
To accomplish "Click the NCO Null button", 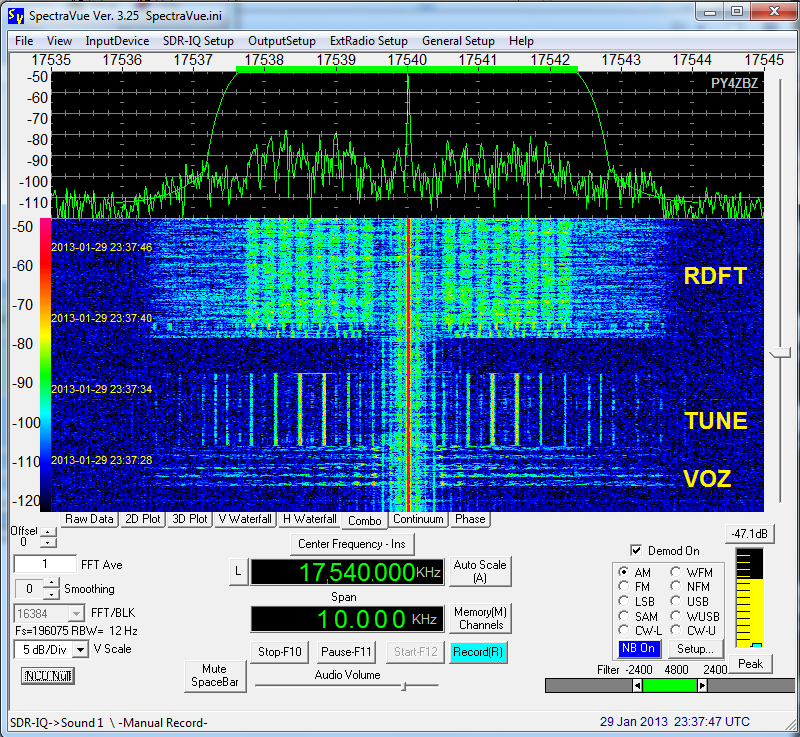I will coord(48,675).
